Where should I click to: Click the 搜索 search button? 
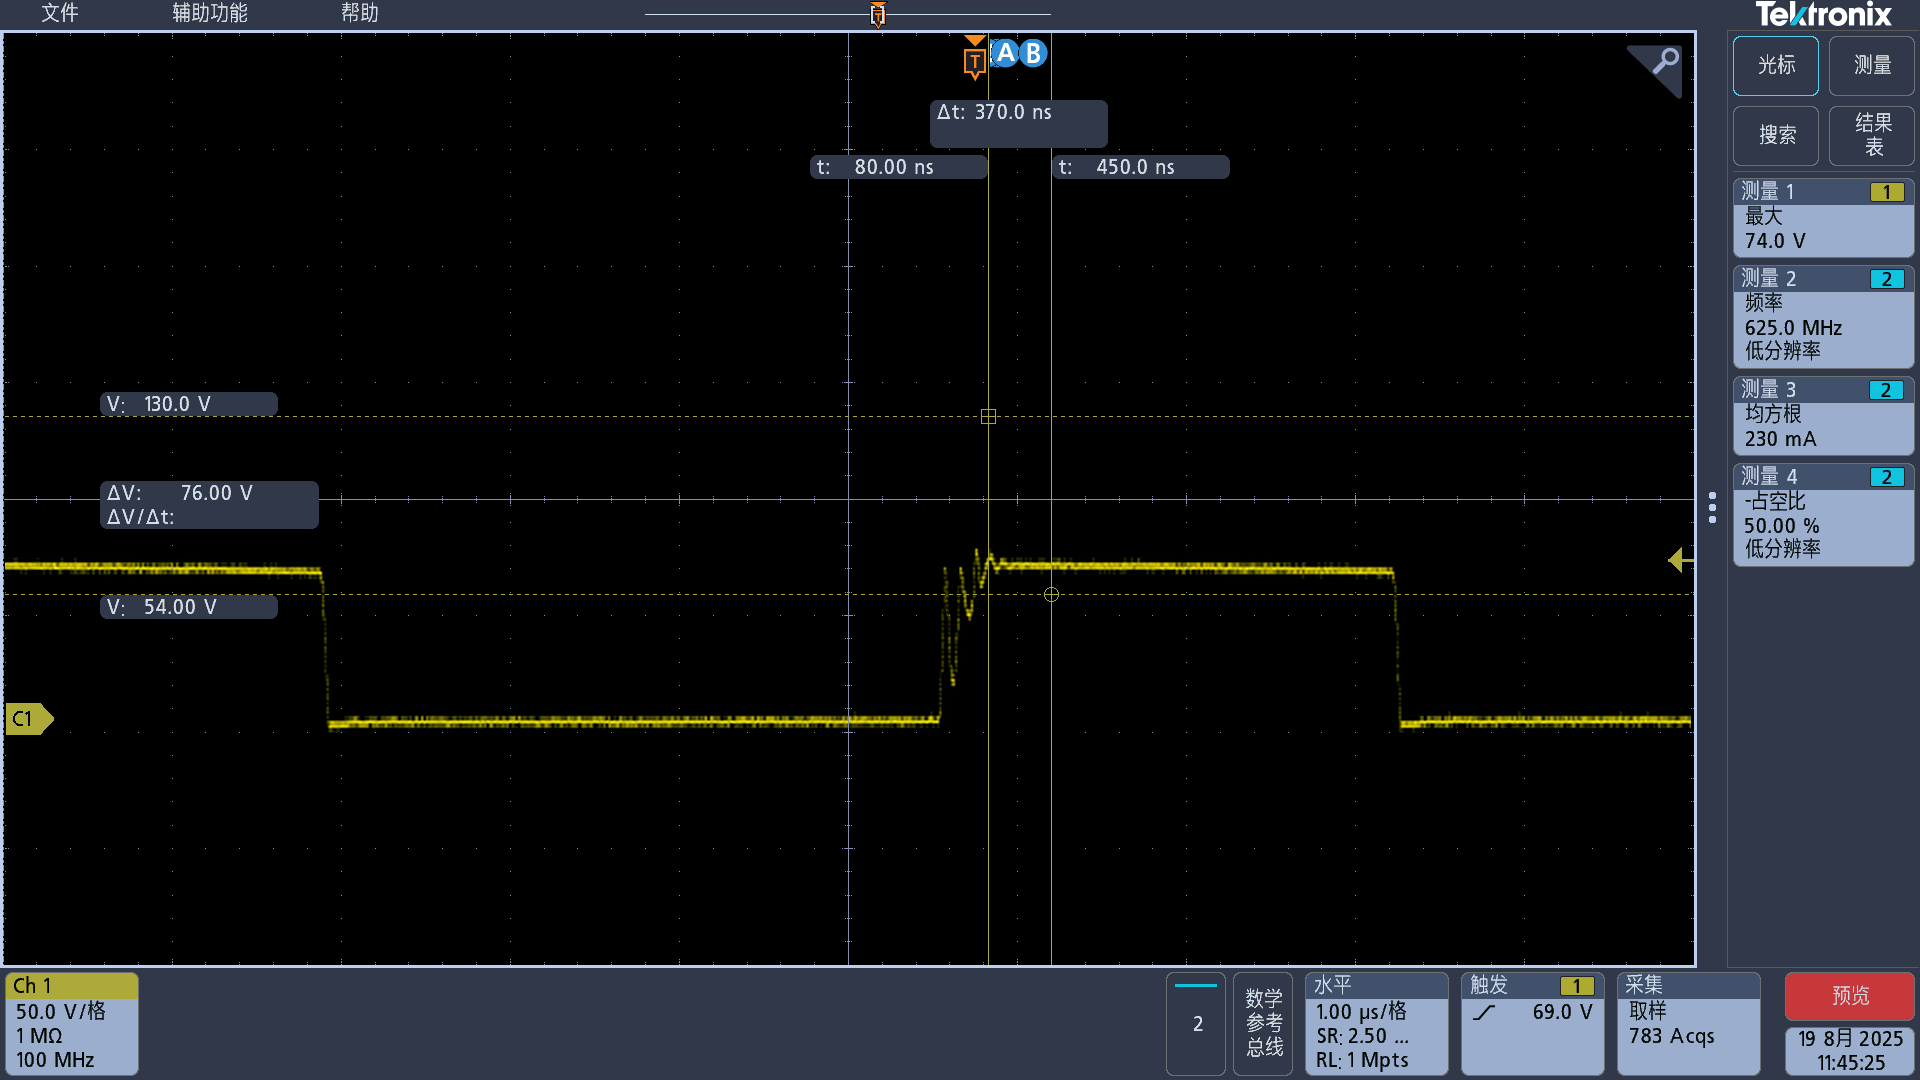tap(1776, 136)
